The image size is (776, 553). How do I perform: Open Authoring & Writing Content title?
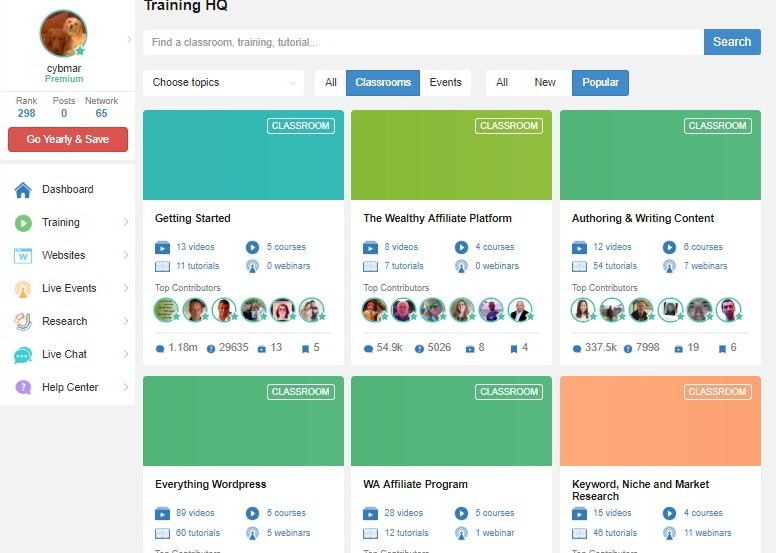(x=643, y=218)
